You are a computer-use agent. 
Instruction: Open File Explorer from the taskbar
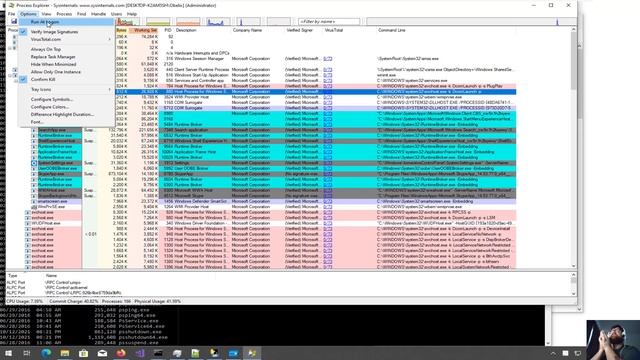pyautogui.click(x=65, y=353)
